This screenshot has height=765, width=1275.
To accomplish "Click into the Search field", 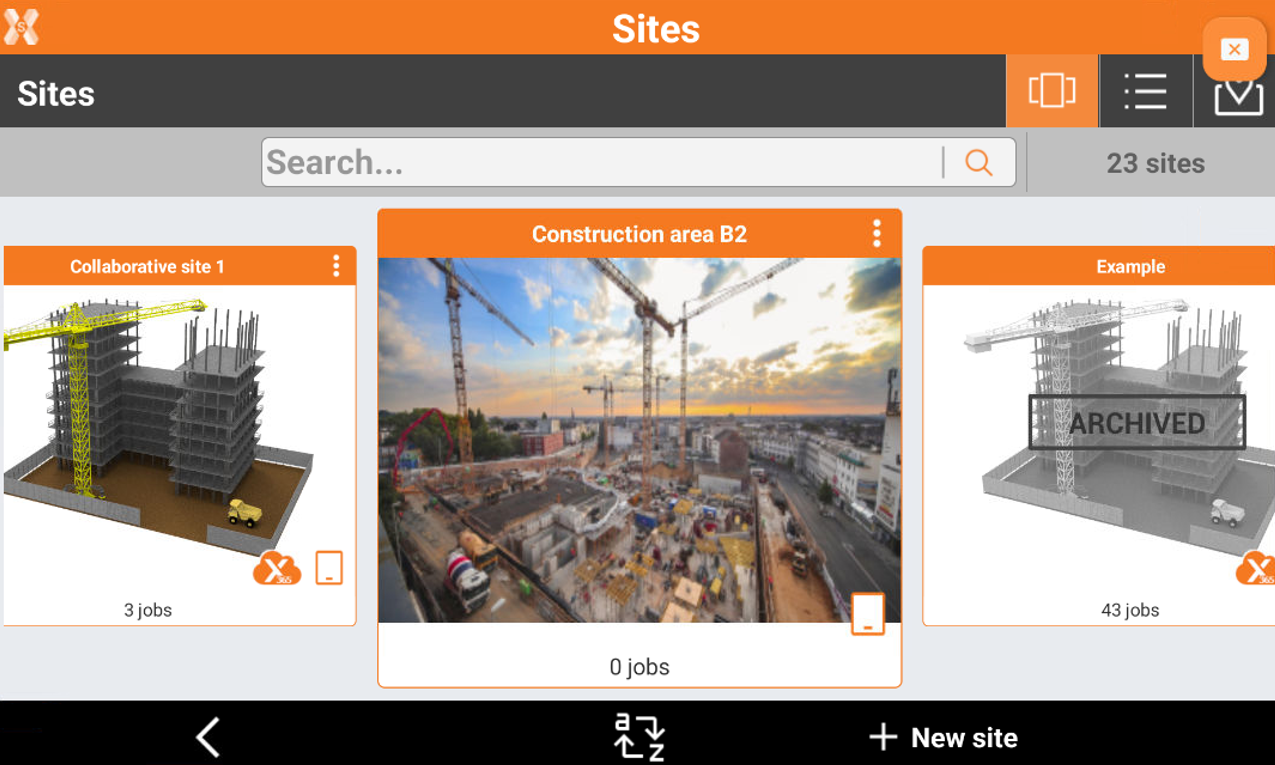I will pos(602,162).
